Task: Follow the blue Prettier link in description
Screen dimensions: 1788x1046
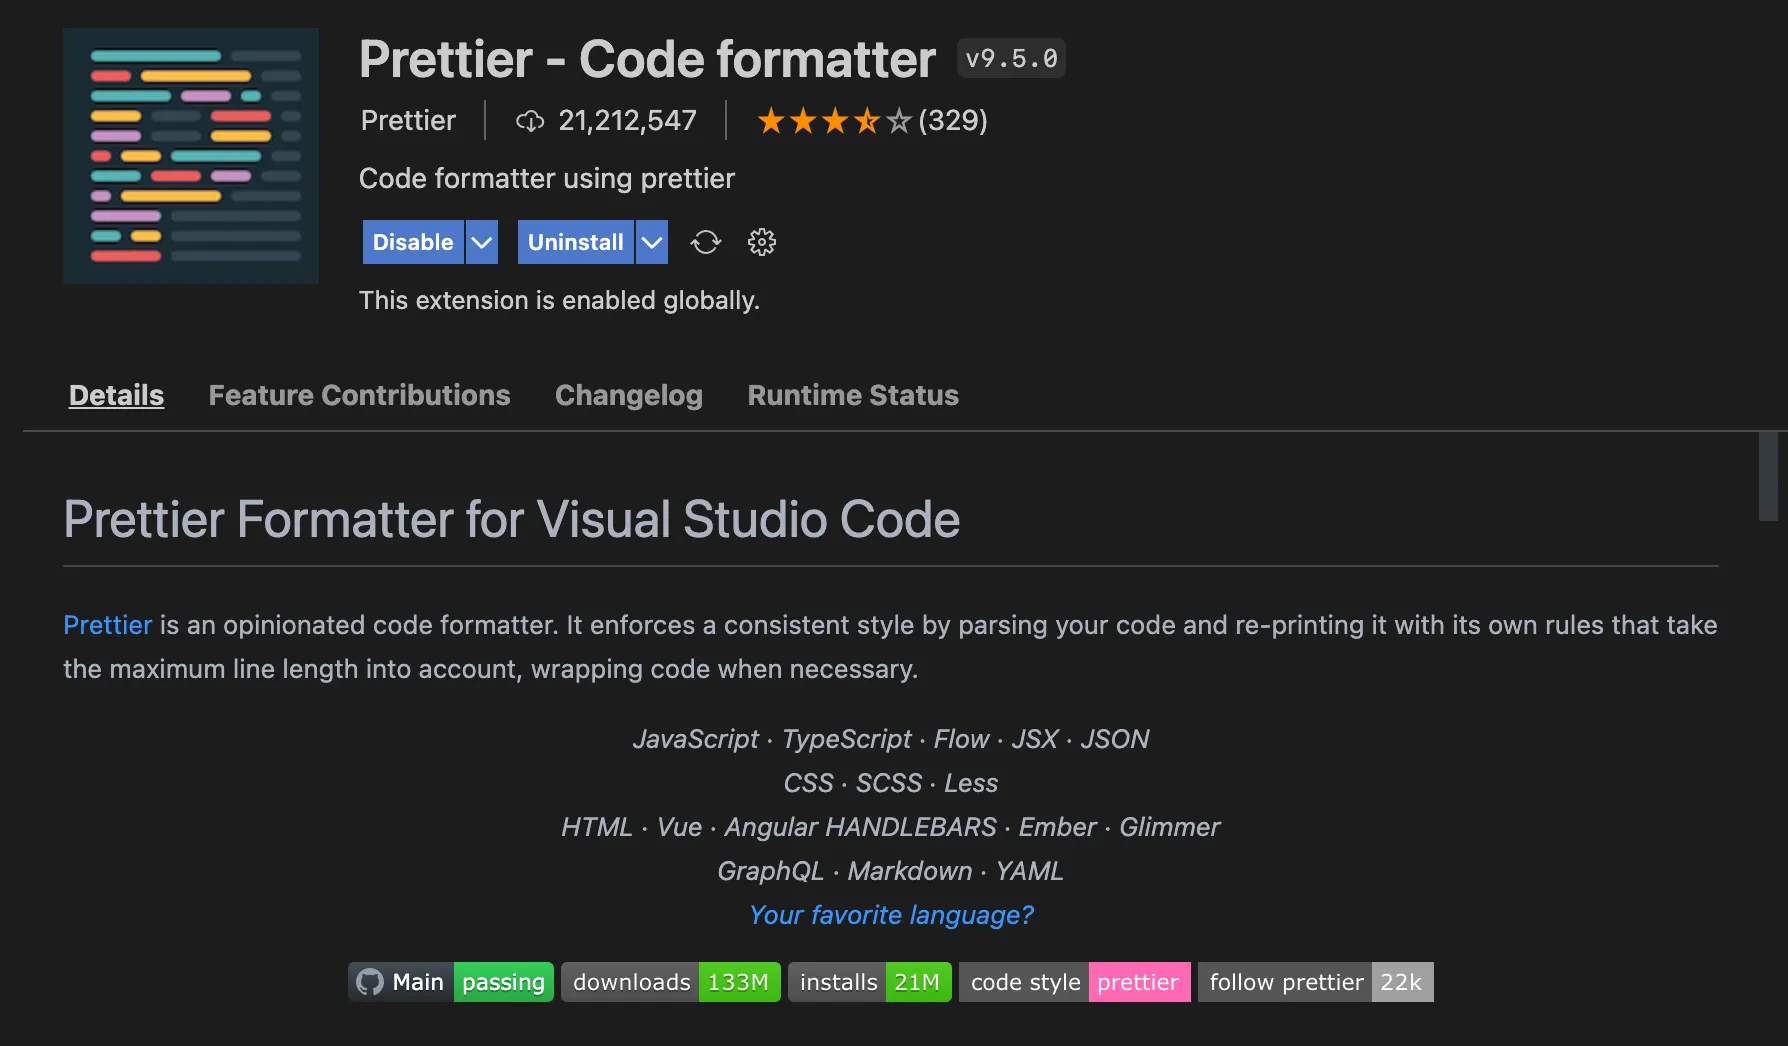Action: coord(107,625)
